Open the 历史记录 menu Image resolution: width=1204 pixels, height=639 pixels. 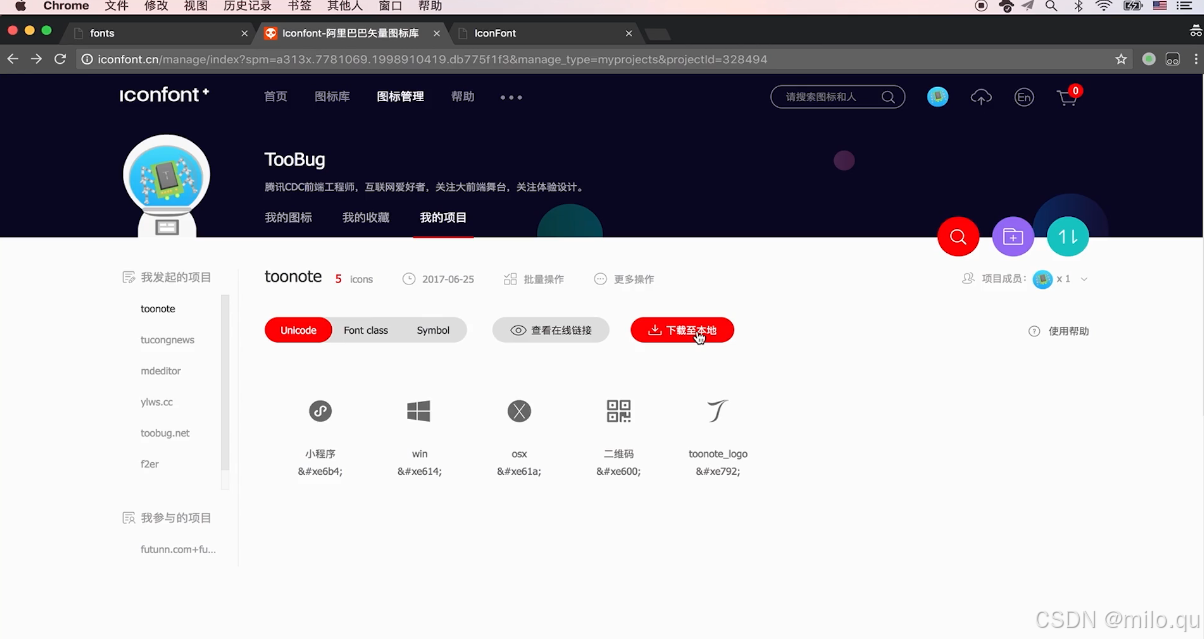[x=247, y=6]
